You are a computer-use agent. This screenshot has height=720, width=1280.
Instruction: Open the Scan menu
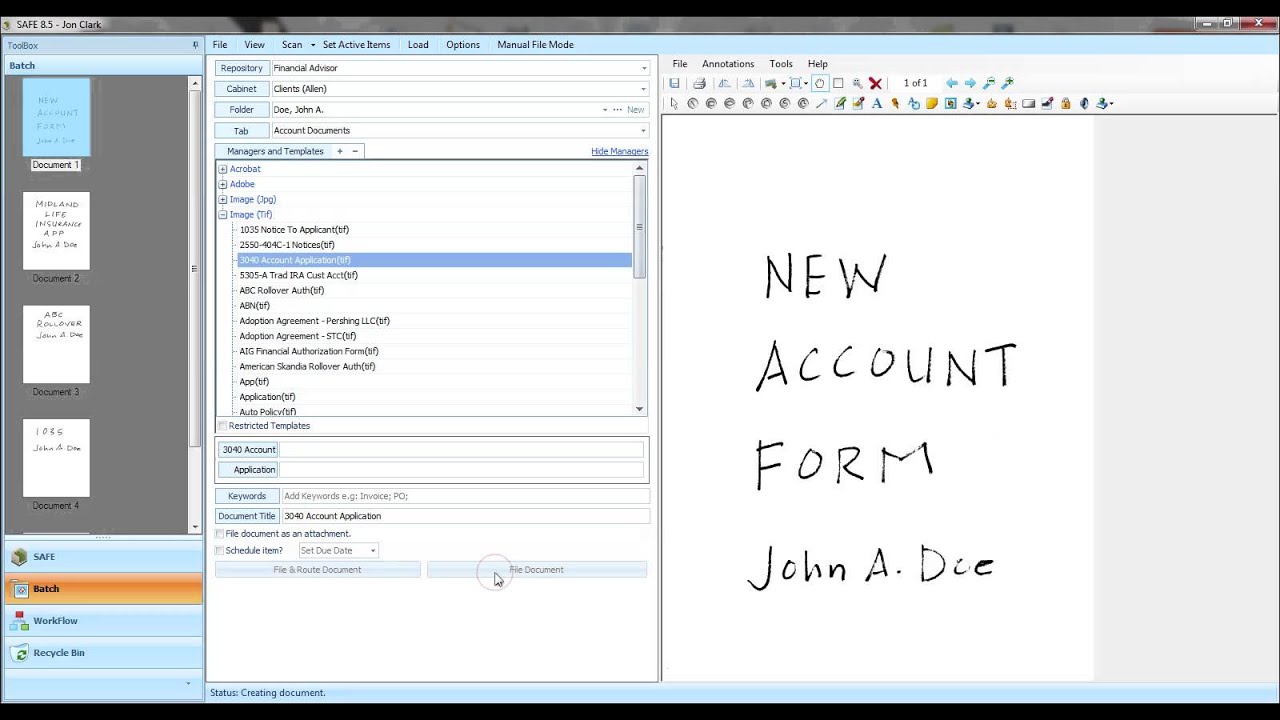(292, 45)
